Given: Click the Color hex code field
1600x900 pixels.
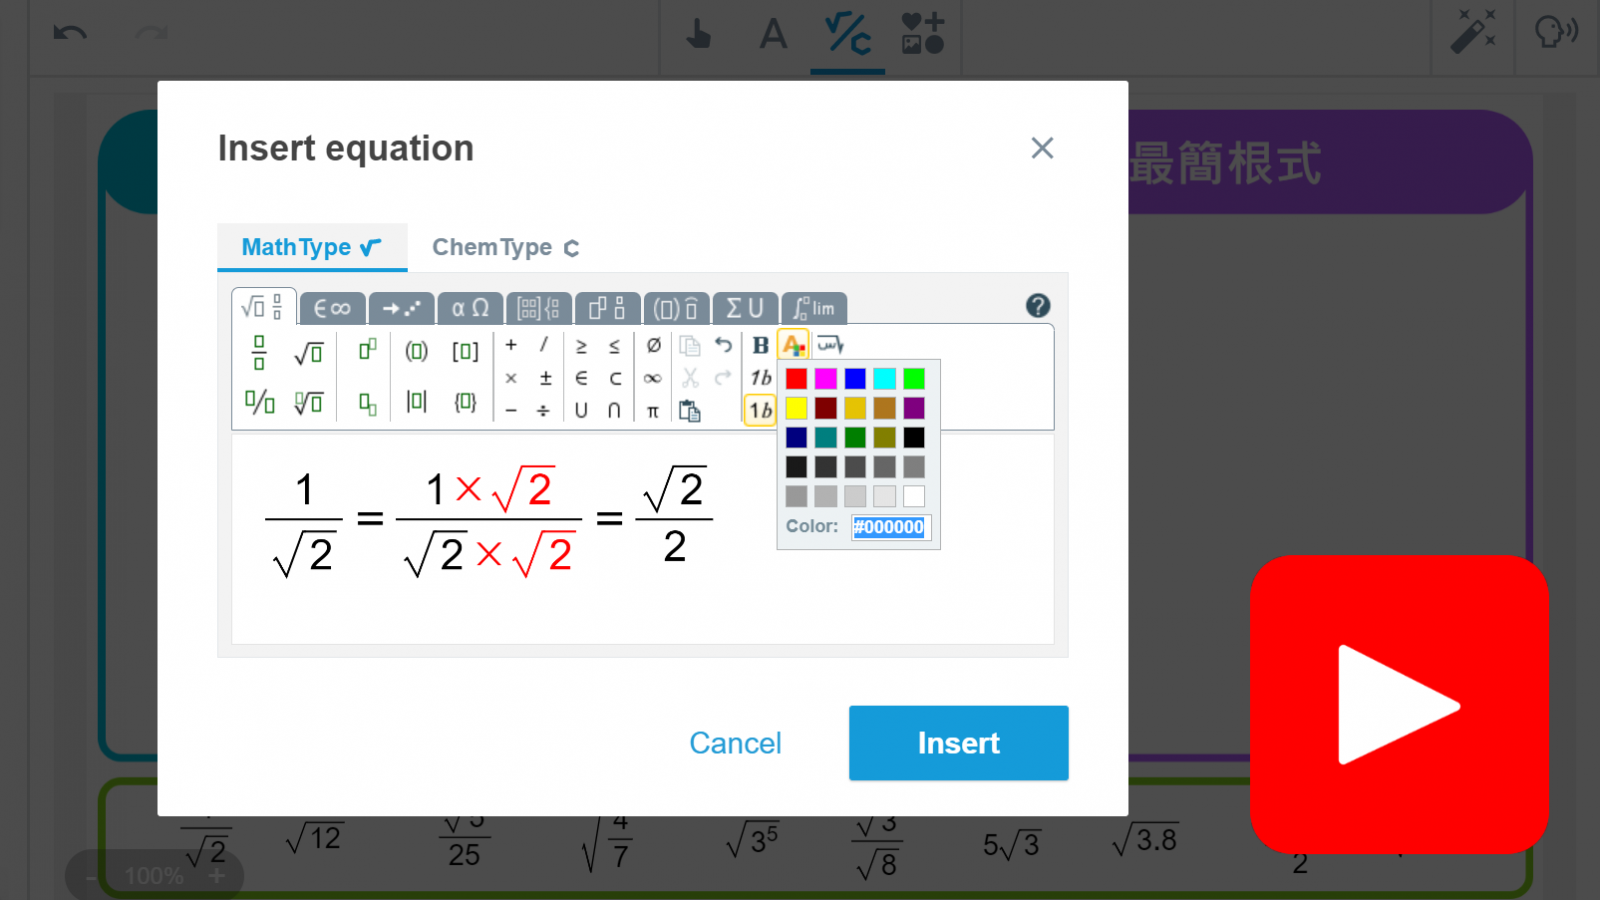Looking at the screenshot, I should pos(889,527).
